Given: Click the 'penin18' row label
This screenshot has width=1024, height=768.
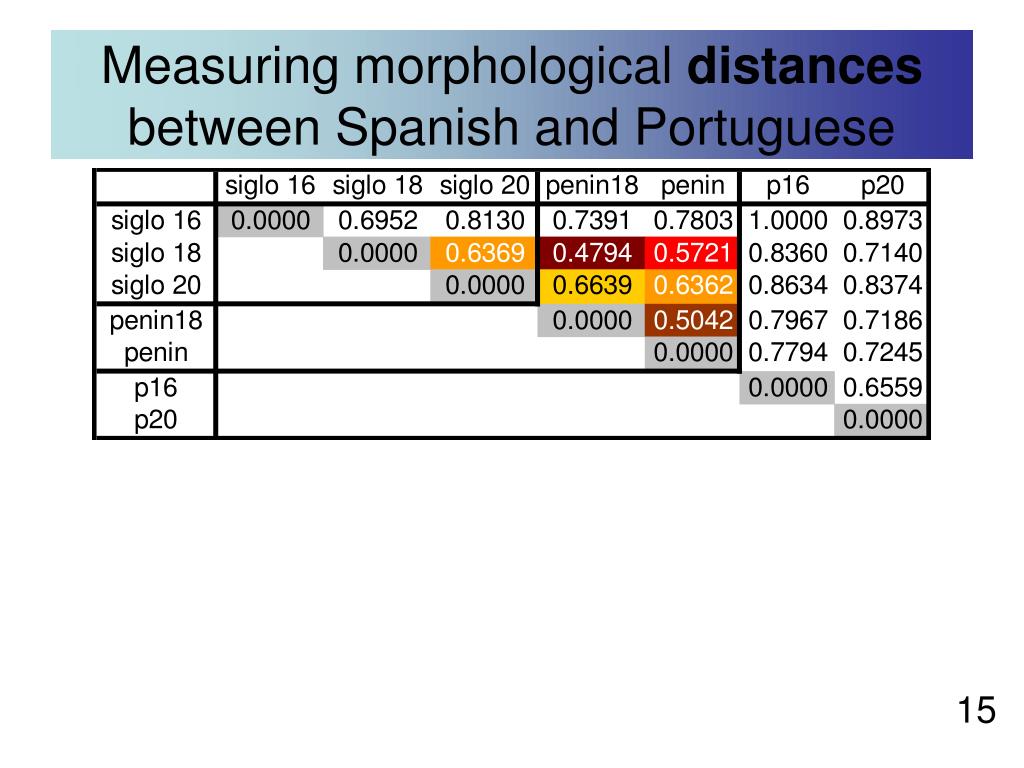Looking at the screenshot, I should point(156,321).
